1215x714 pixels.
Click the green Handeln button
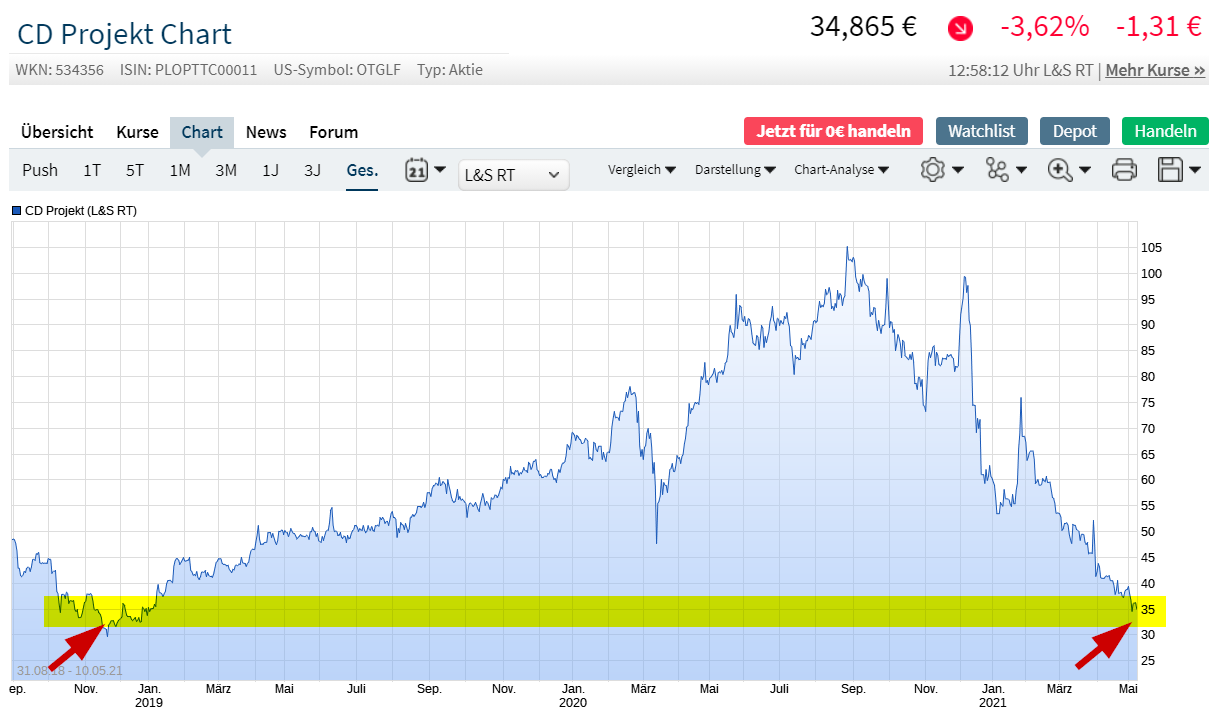pyautogui.click(x=1165, y=131)
